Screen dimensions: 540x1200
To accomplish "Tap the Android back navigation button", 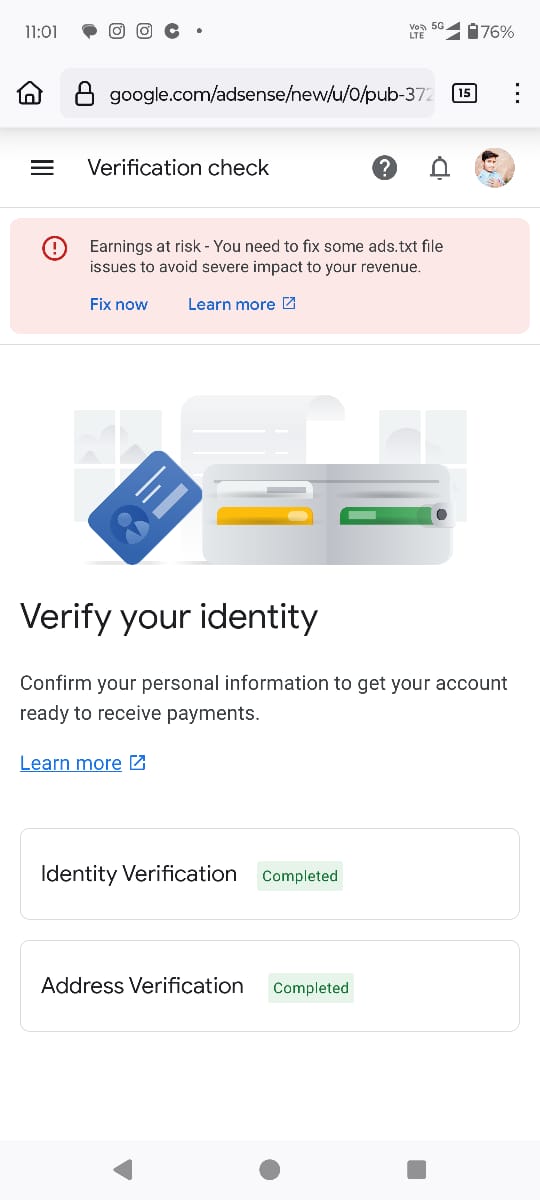I will [x=123, y=1169].
